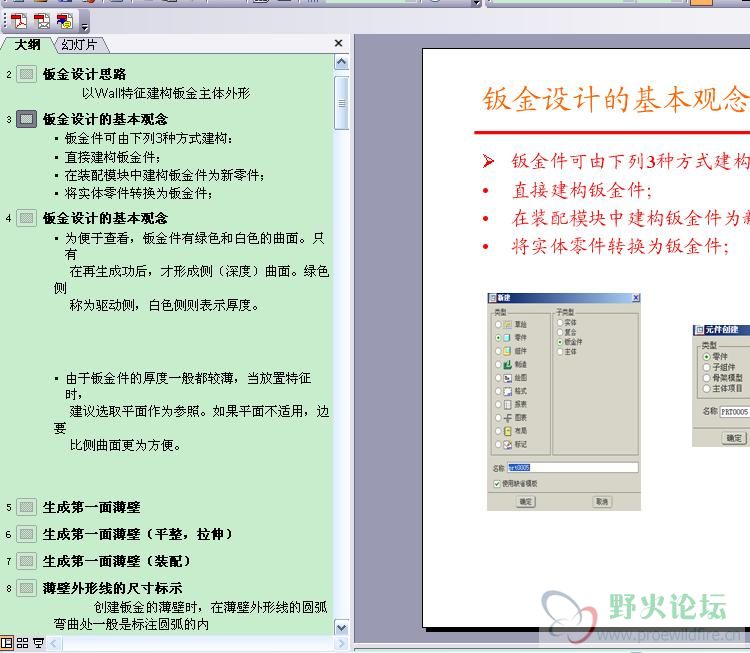Click the third PDF review toolbar icon

(65, 21)
